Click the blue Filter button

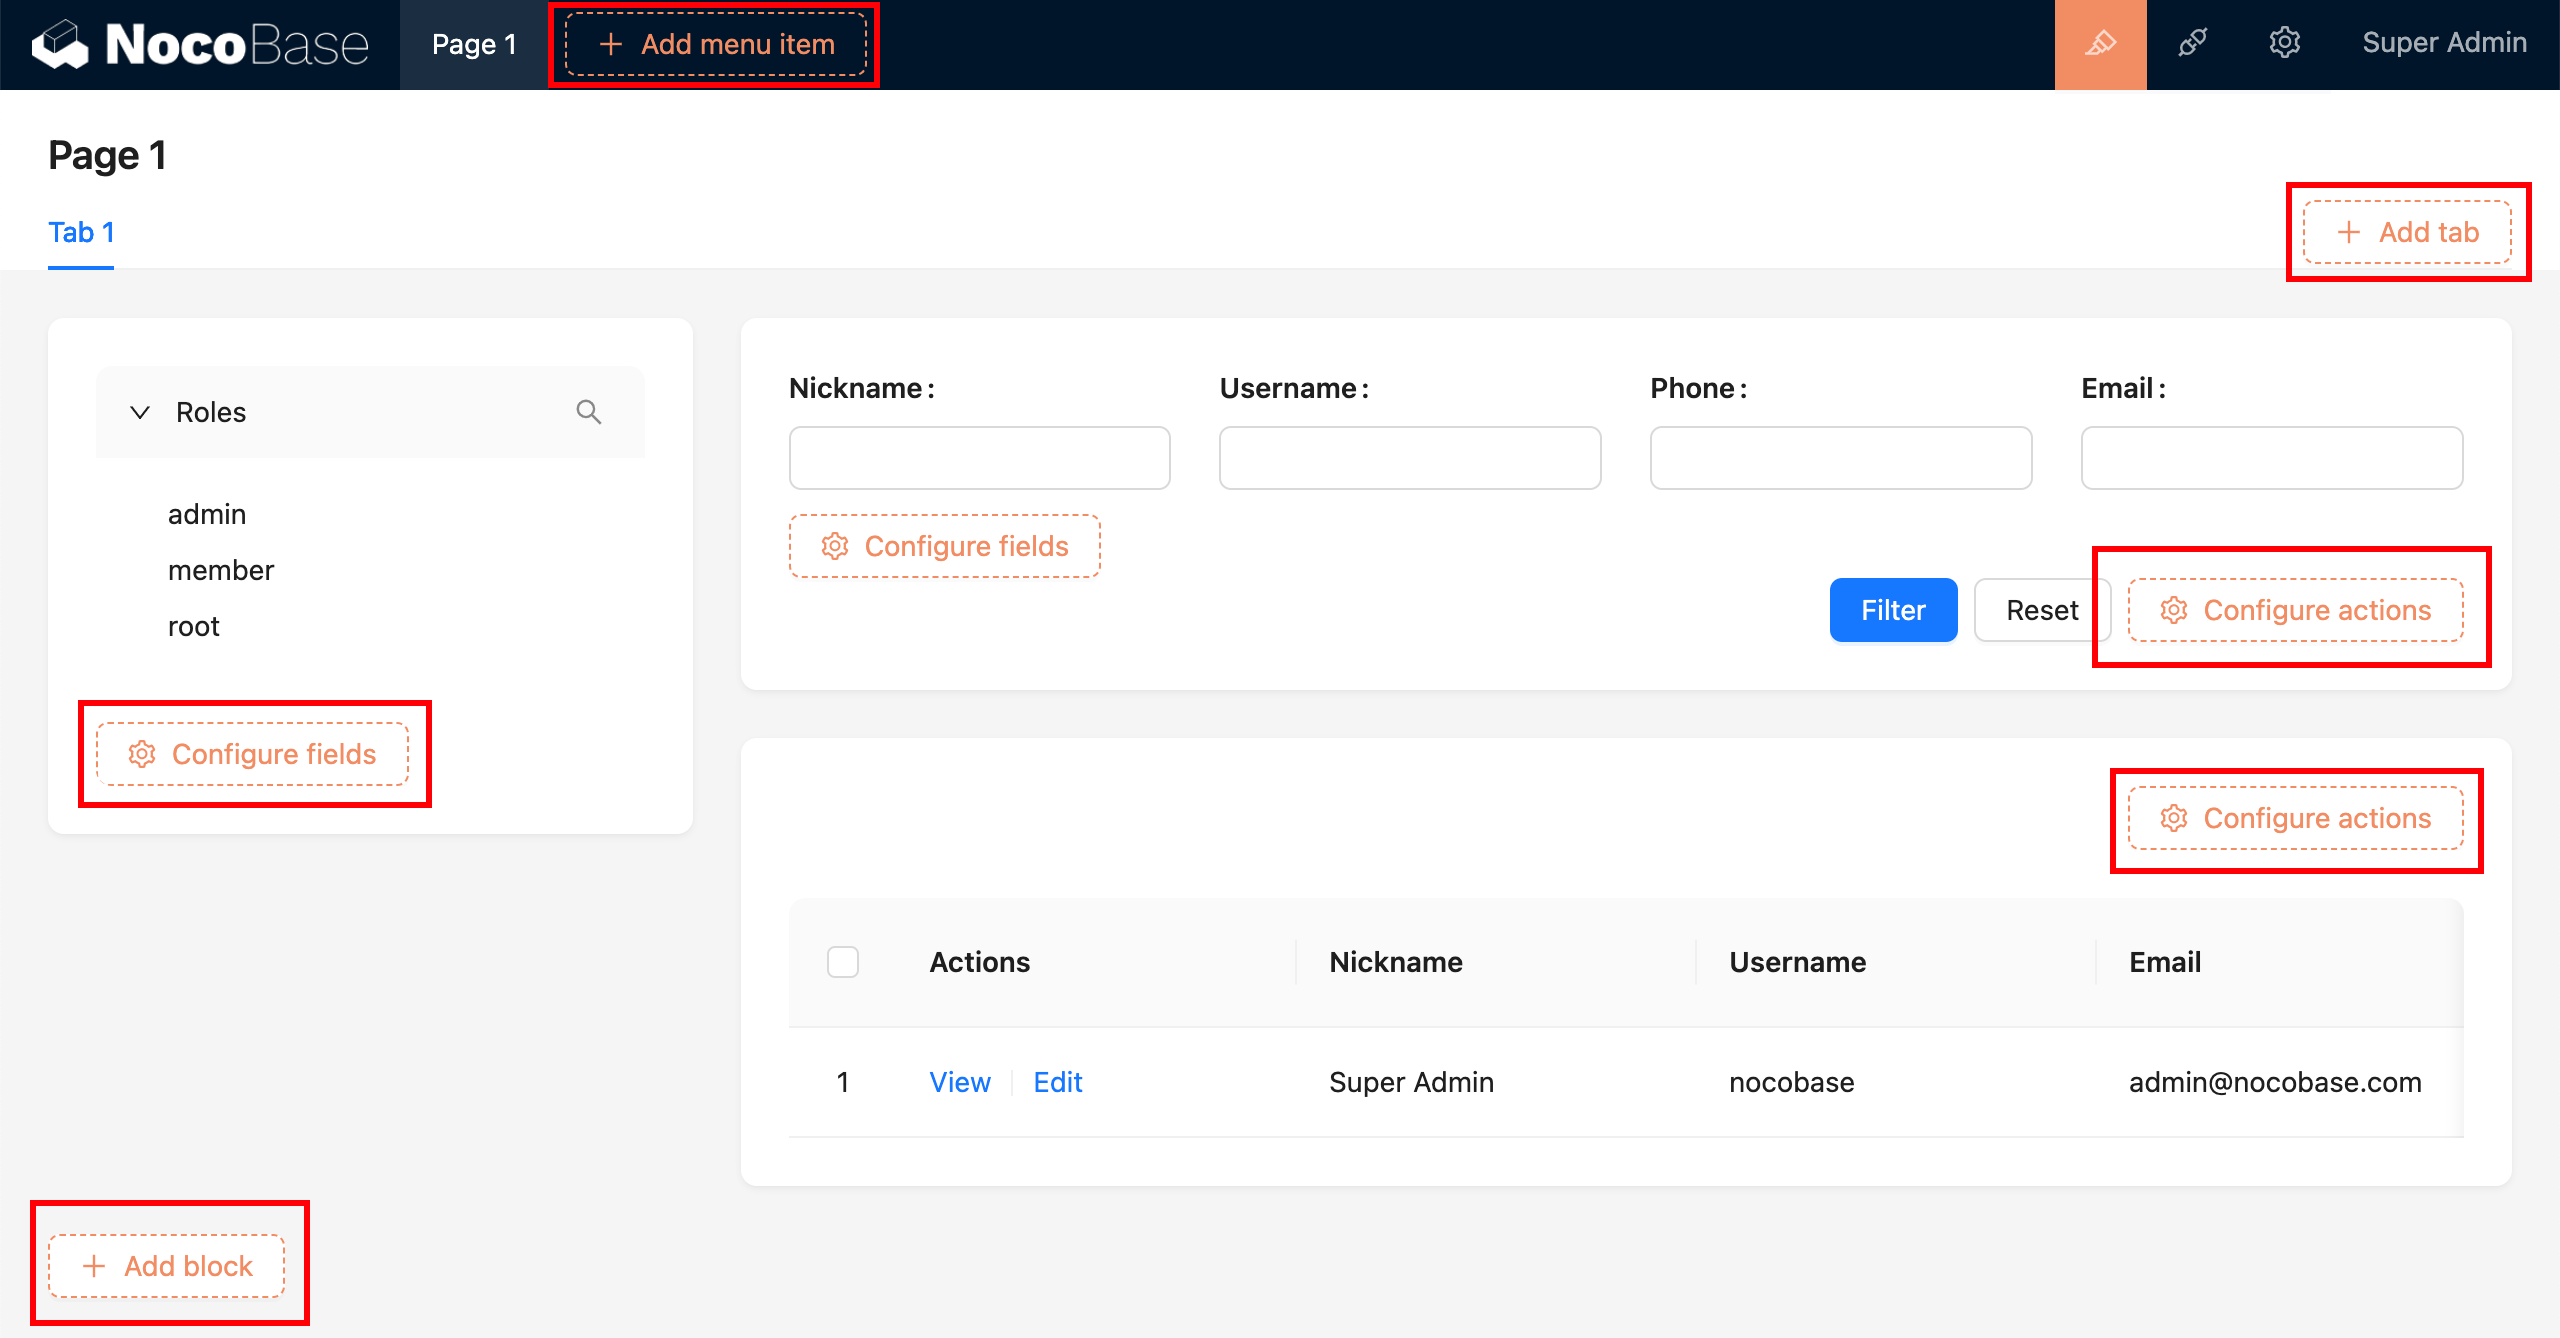(1893, 610)
